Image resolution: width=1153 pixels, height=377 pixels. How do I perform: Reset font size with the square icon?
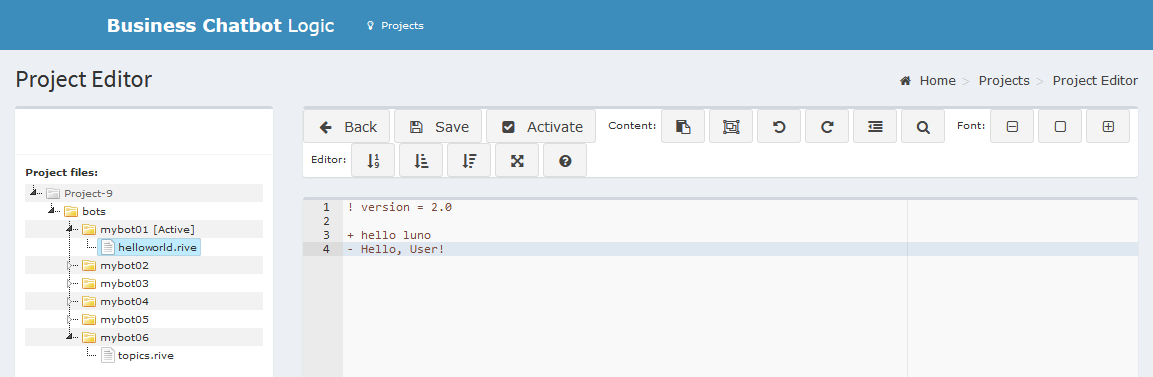point(1060,126)
